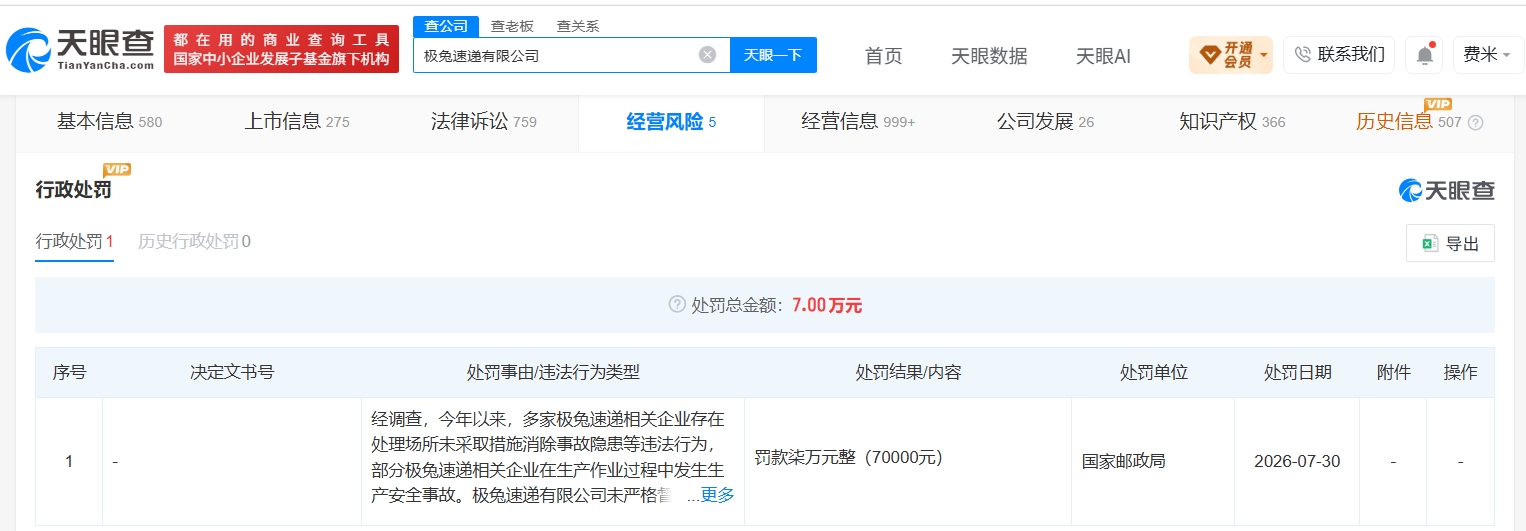The width and height of the screenshot is (1526, 531).
Task: Open the 费米 user account dropdown
Action: tap(1488, 55)
